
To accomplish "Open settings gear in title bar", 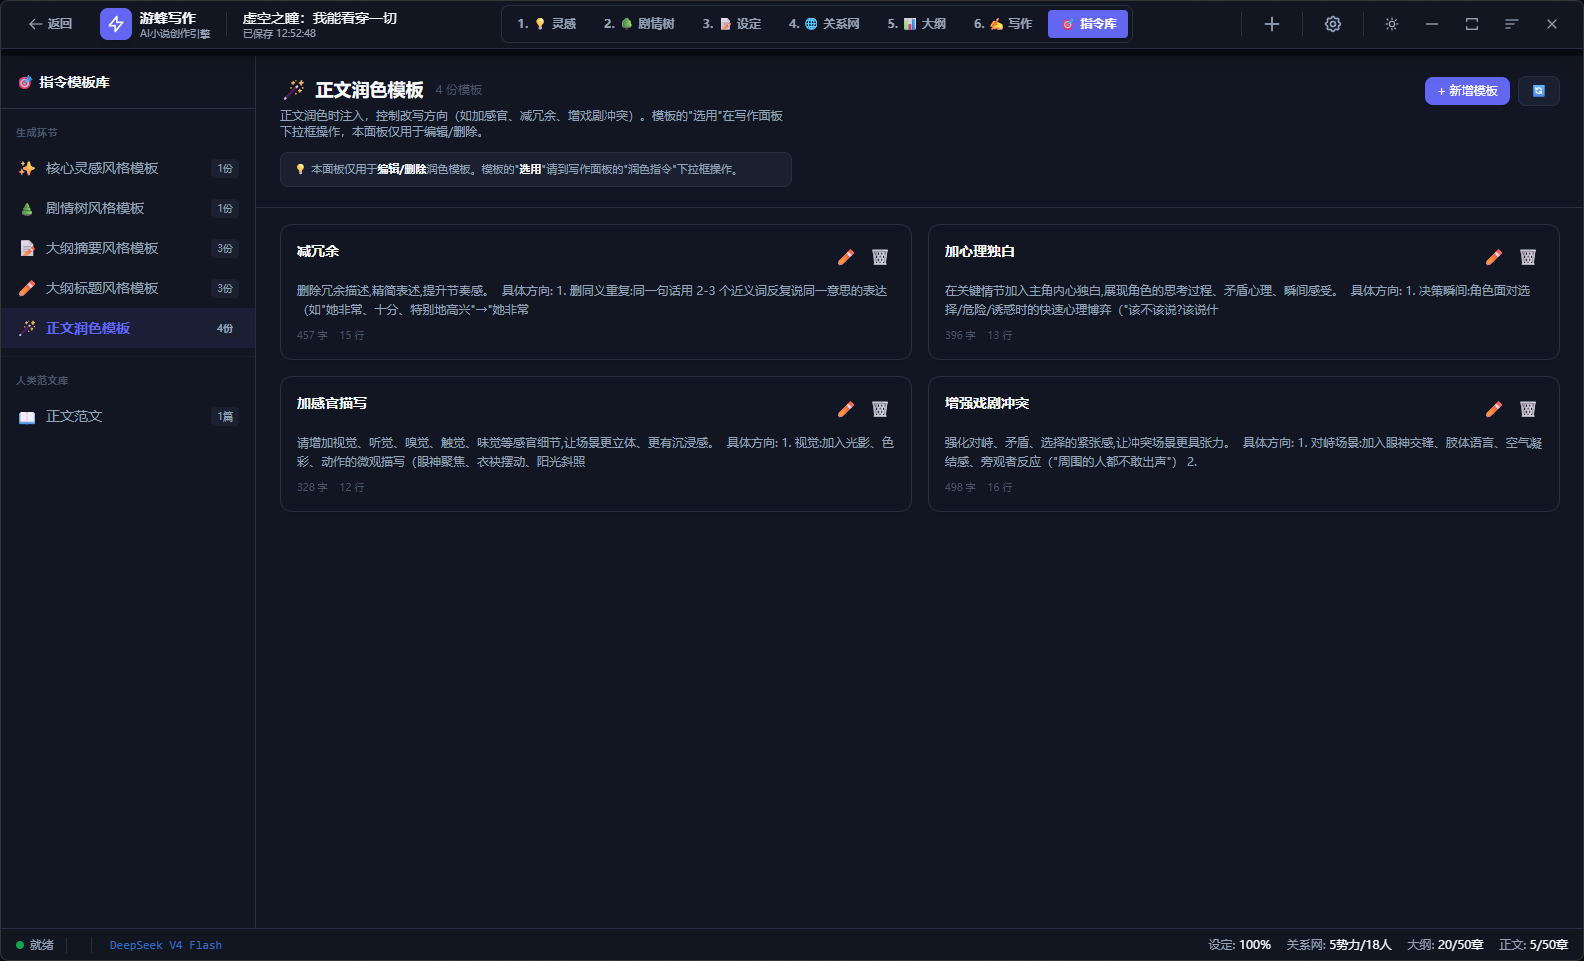I will 1333,24.
